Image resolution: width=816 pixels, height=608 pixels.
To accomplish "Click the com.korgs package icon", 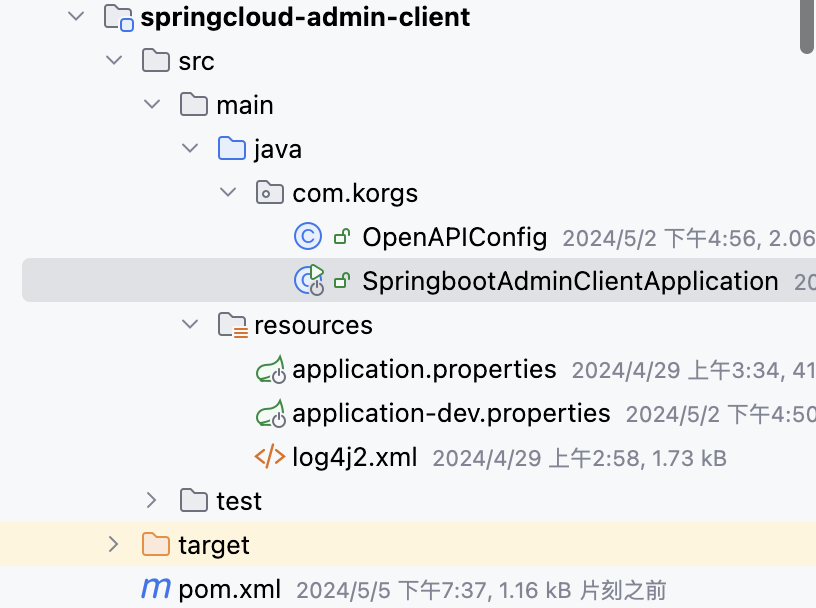I will point(269,193).
